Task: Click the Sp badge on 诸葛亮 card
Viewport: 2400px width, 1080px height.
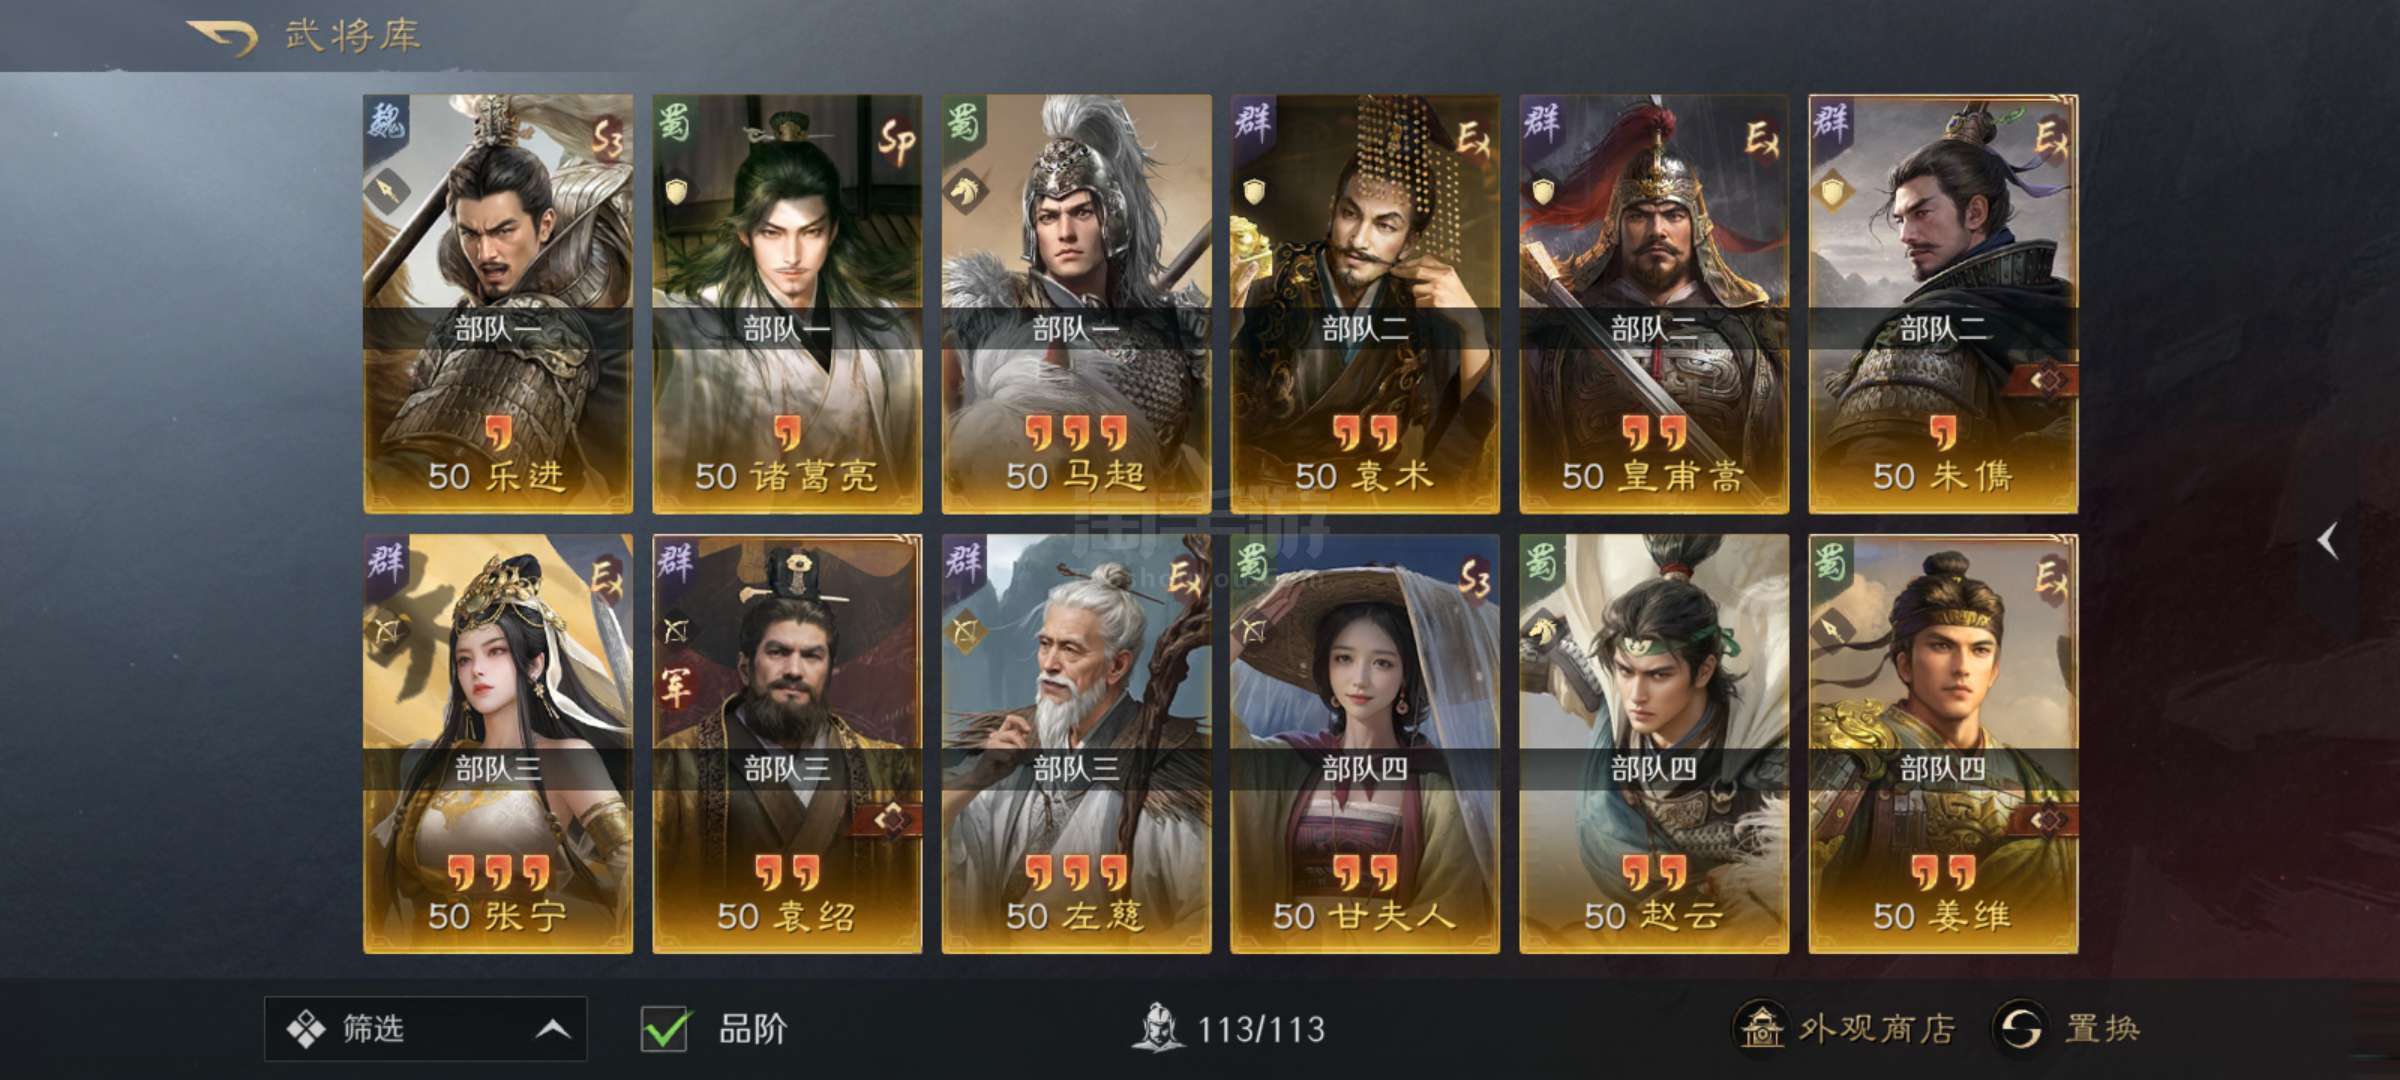Action: 895,142
